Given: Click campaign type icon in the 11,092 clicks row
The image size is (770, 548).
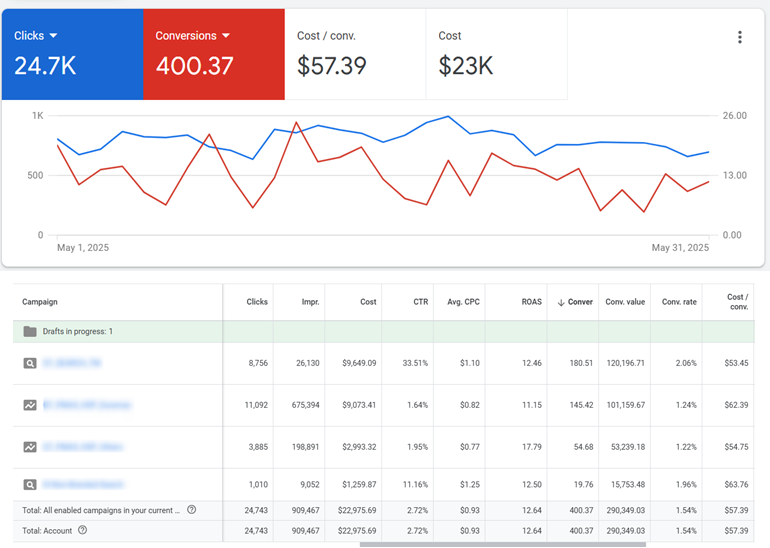Looking at the screenshot, I should pyautogui.click(x=30, y=405).
